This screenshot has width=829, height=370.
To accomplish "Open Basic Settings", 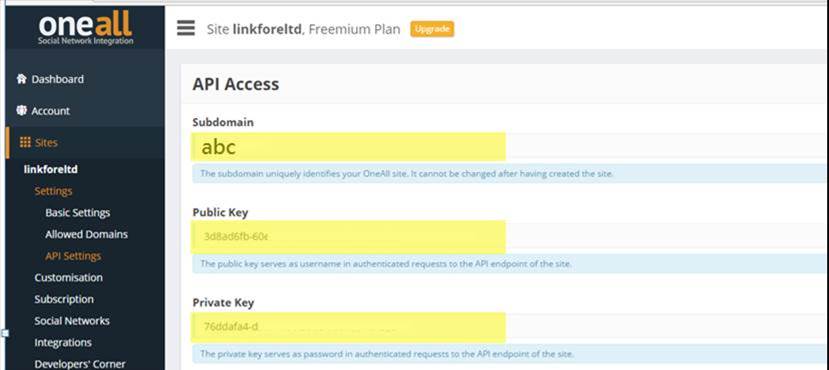I will (78, 212).
